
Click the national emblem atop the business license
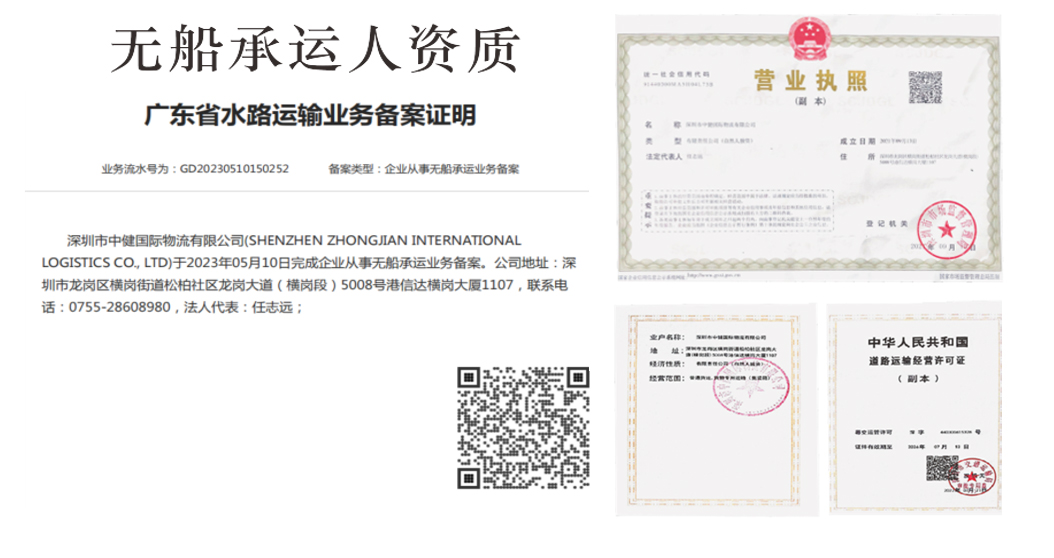tap(810, 40)
